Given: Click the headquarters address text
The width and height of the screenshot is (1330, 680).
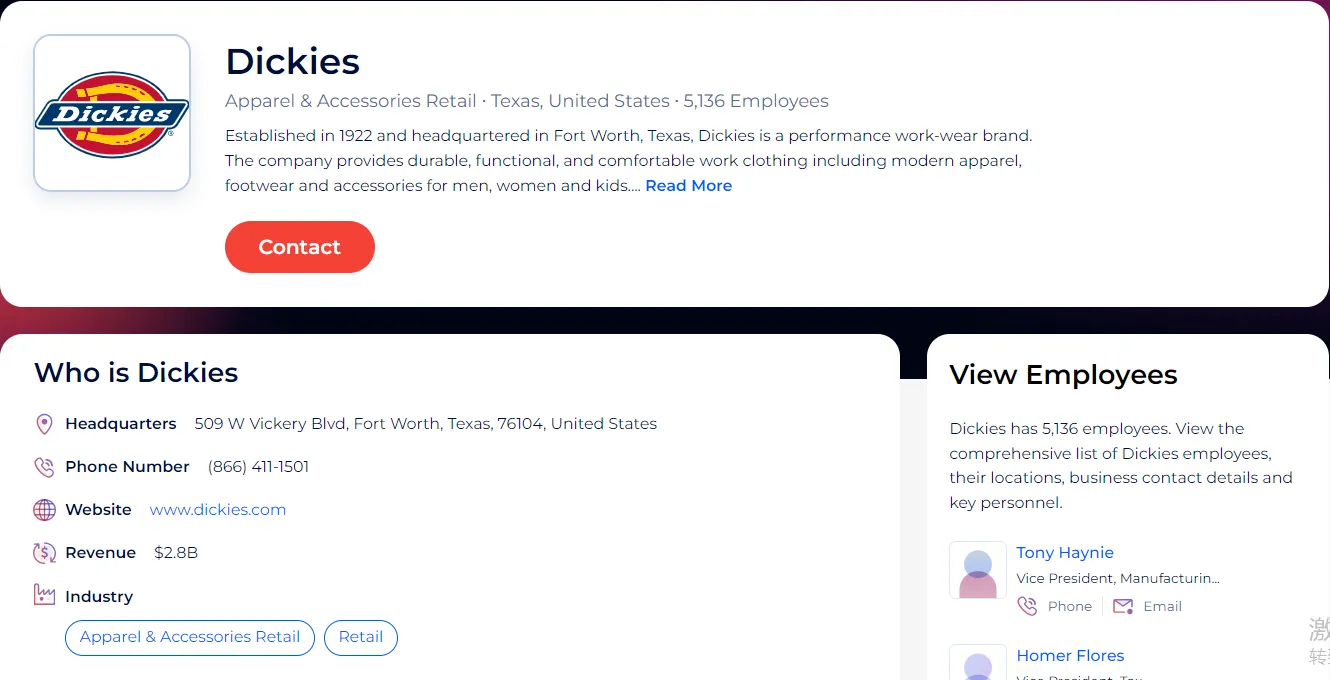Looking at the screenshot, I should point(425,424).
